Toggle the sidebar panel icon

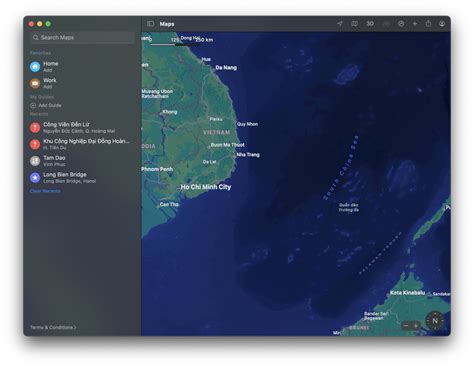(x=150, y=24)
